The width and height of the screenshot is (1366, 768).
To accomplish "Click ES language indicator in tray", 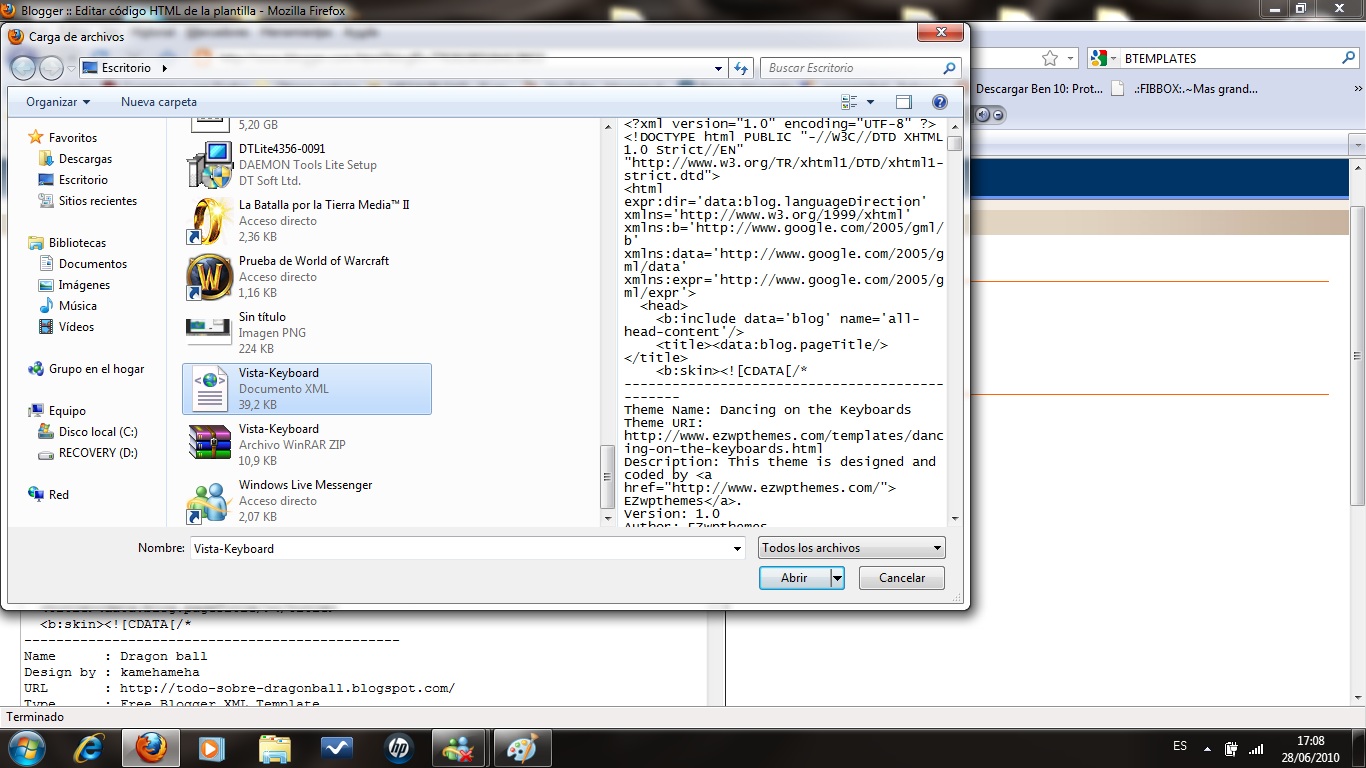I will (1180, 747).
